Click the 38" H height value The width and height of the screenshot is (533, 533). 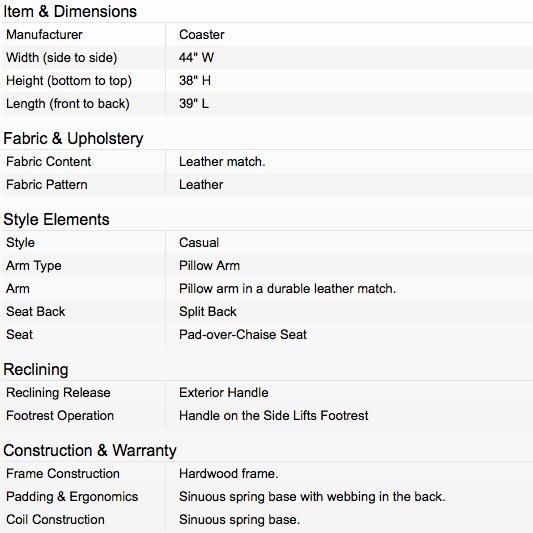[x=195, y=81]
